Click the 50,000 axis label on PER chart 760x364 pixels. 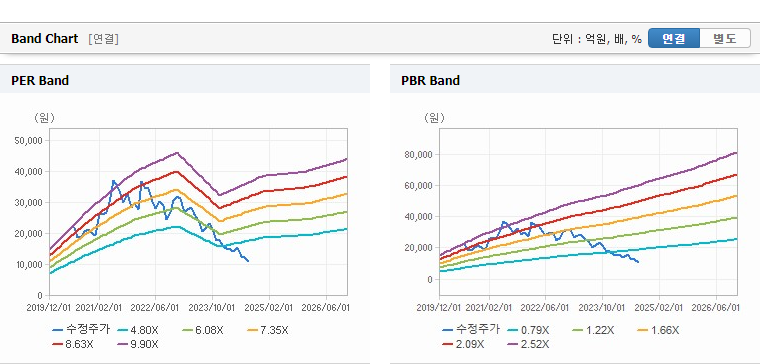30,141
